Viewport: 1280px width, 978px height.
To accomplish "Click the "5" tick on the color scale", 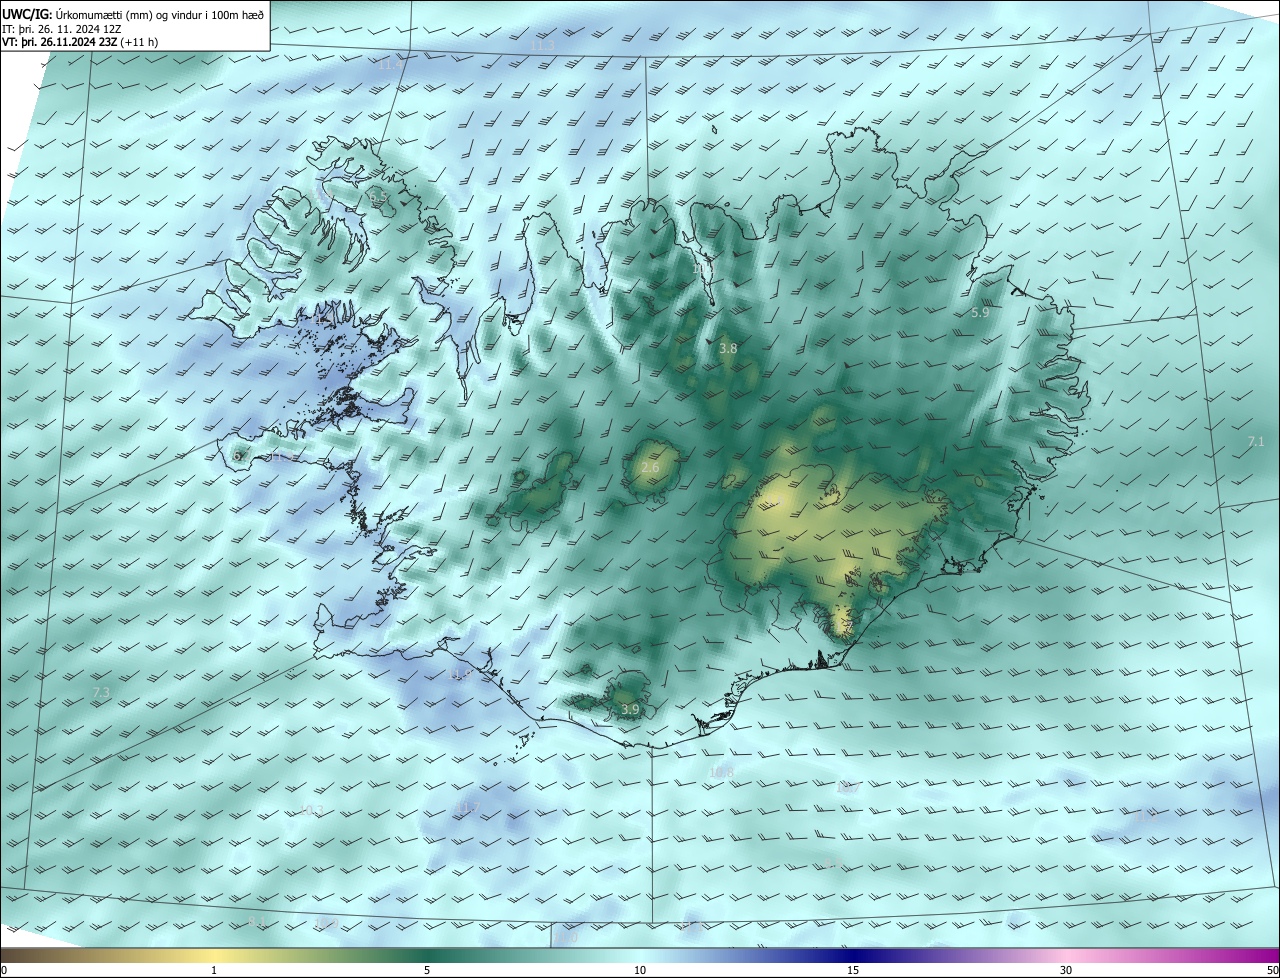I will [427, 970].
